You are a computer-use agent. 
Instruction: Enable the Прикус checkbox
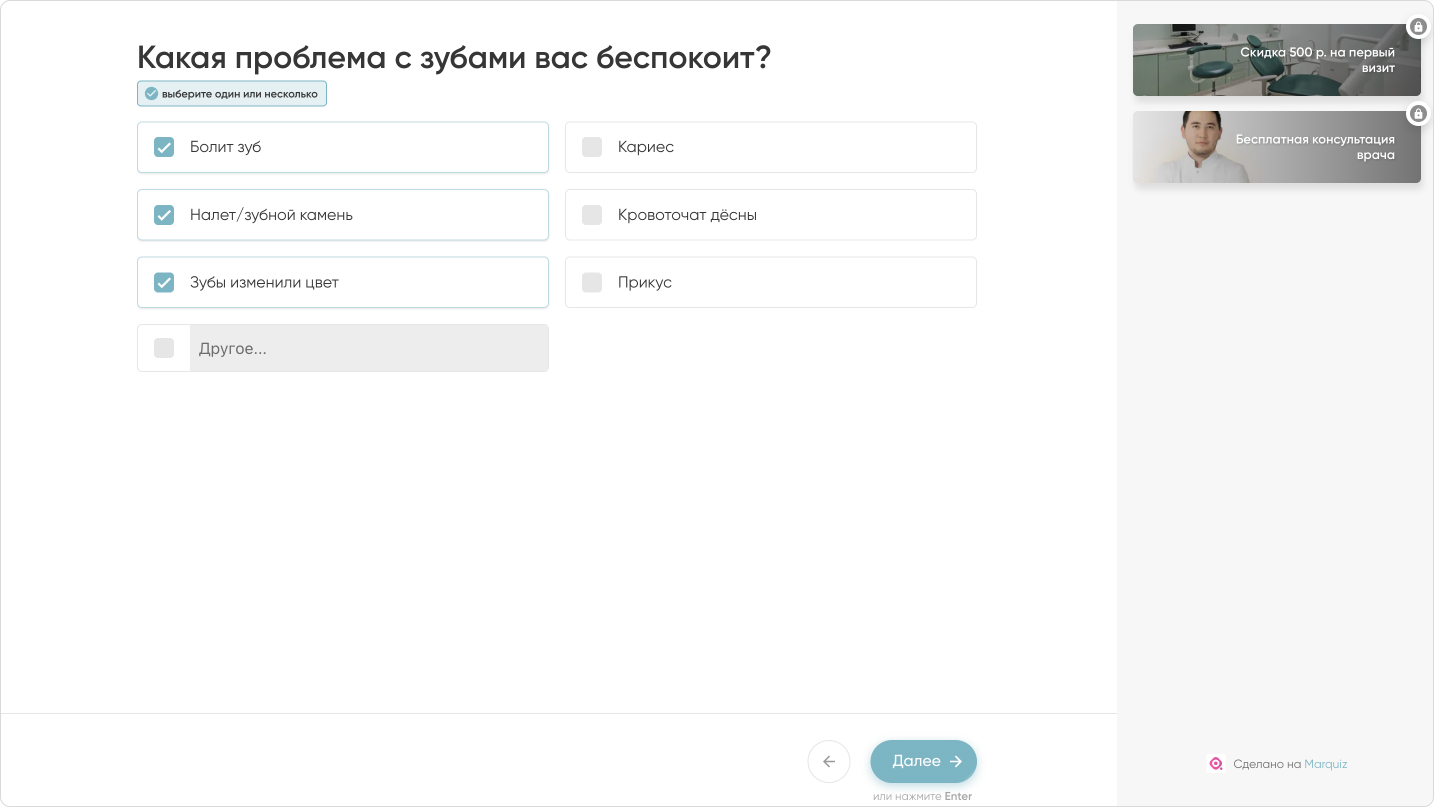pos(770,282)
